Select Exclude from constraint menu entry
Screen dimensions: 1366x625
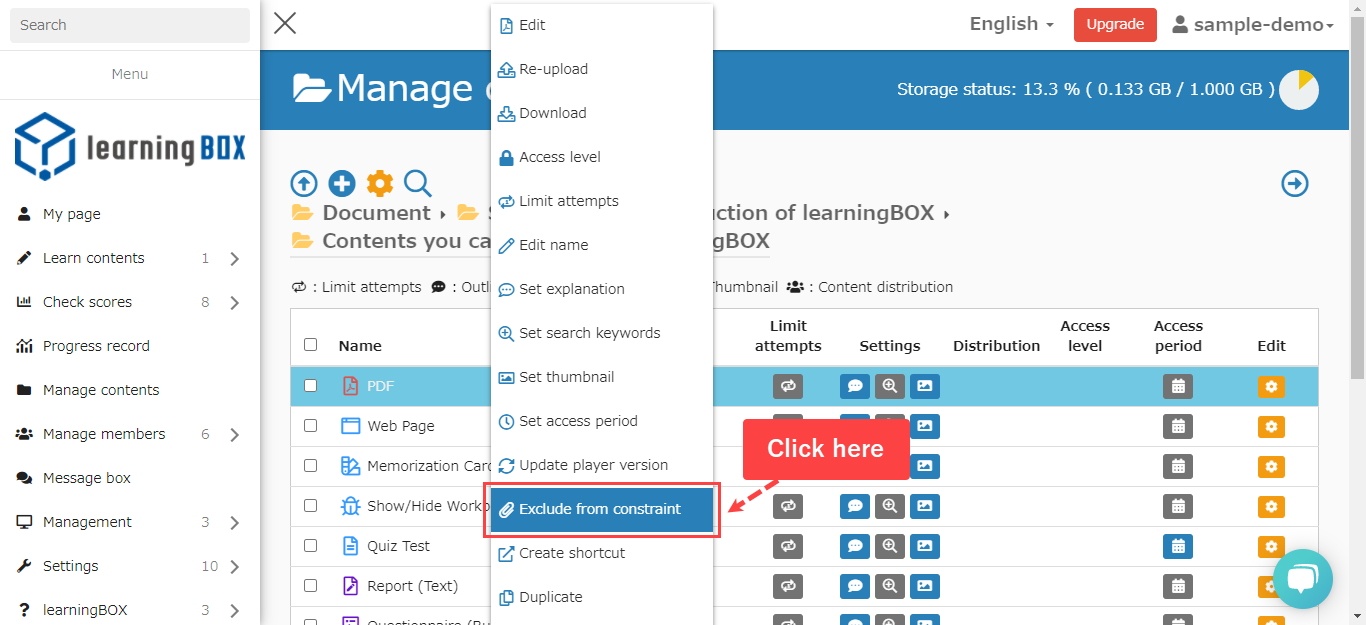click(601, 509)
